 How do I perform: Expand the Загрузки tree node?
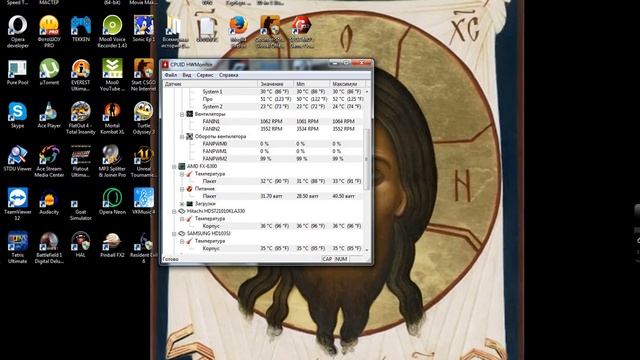[x=182, y=204]
